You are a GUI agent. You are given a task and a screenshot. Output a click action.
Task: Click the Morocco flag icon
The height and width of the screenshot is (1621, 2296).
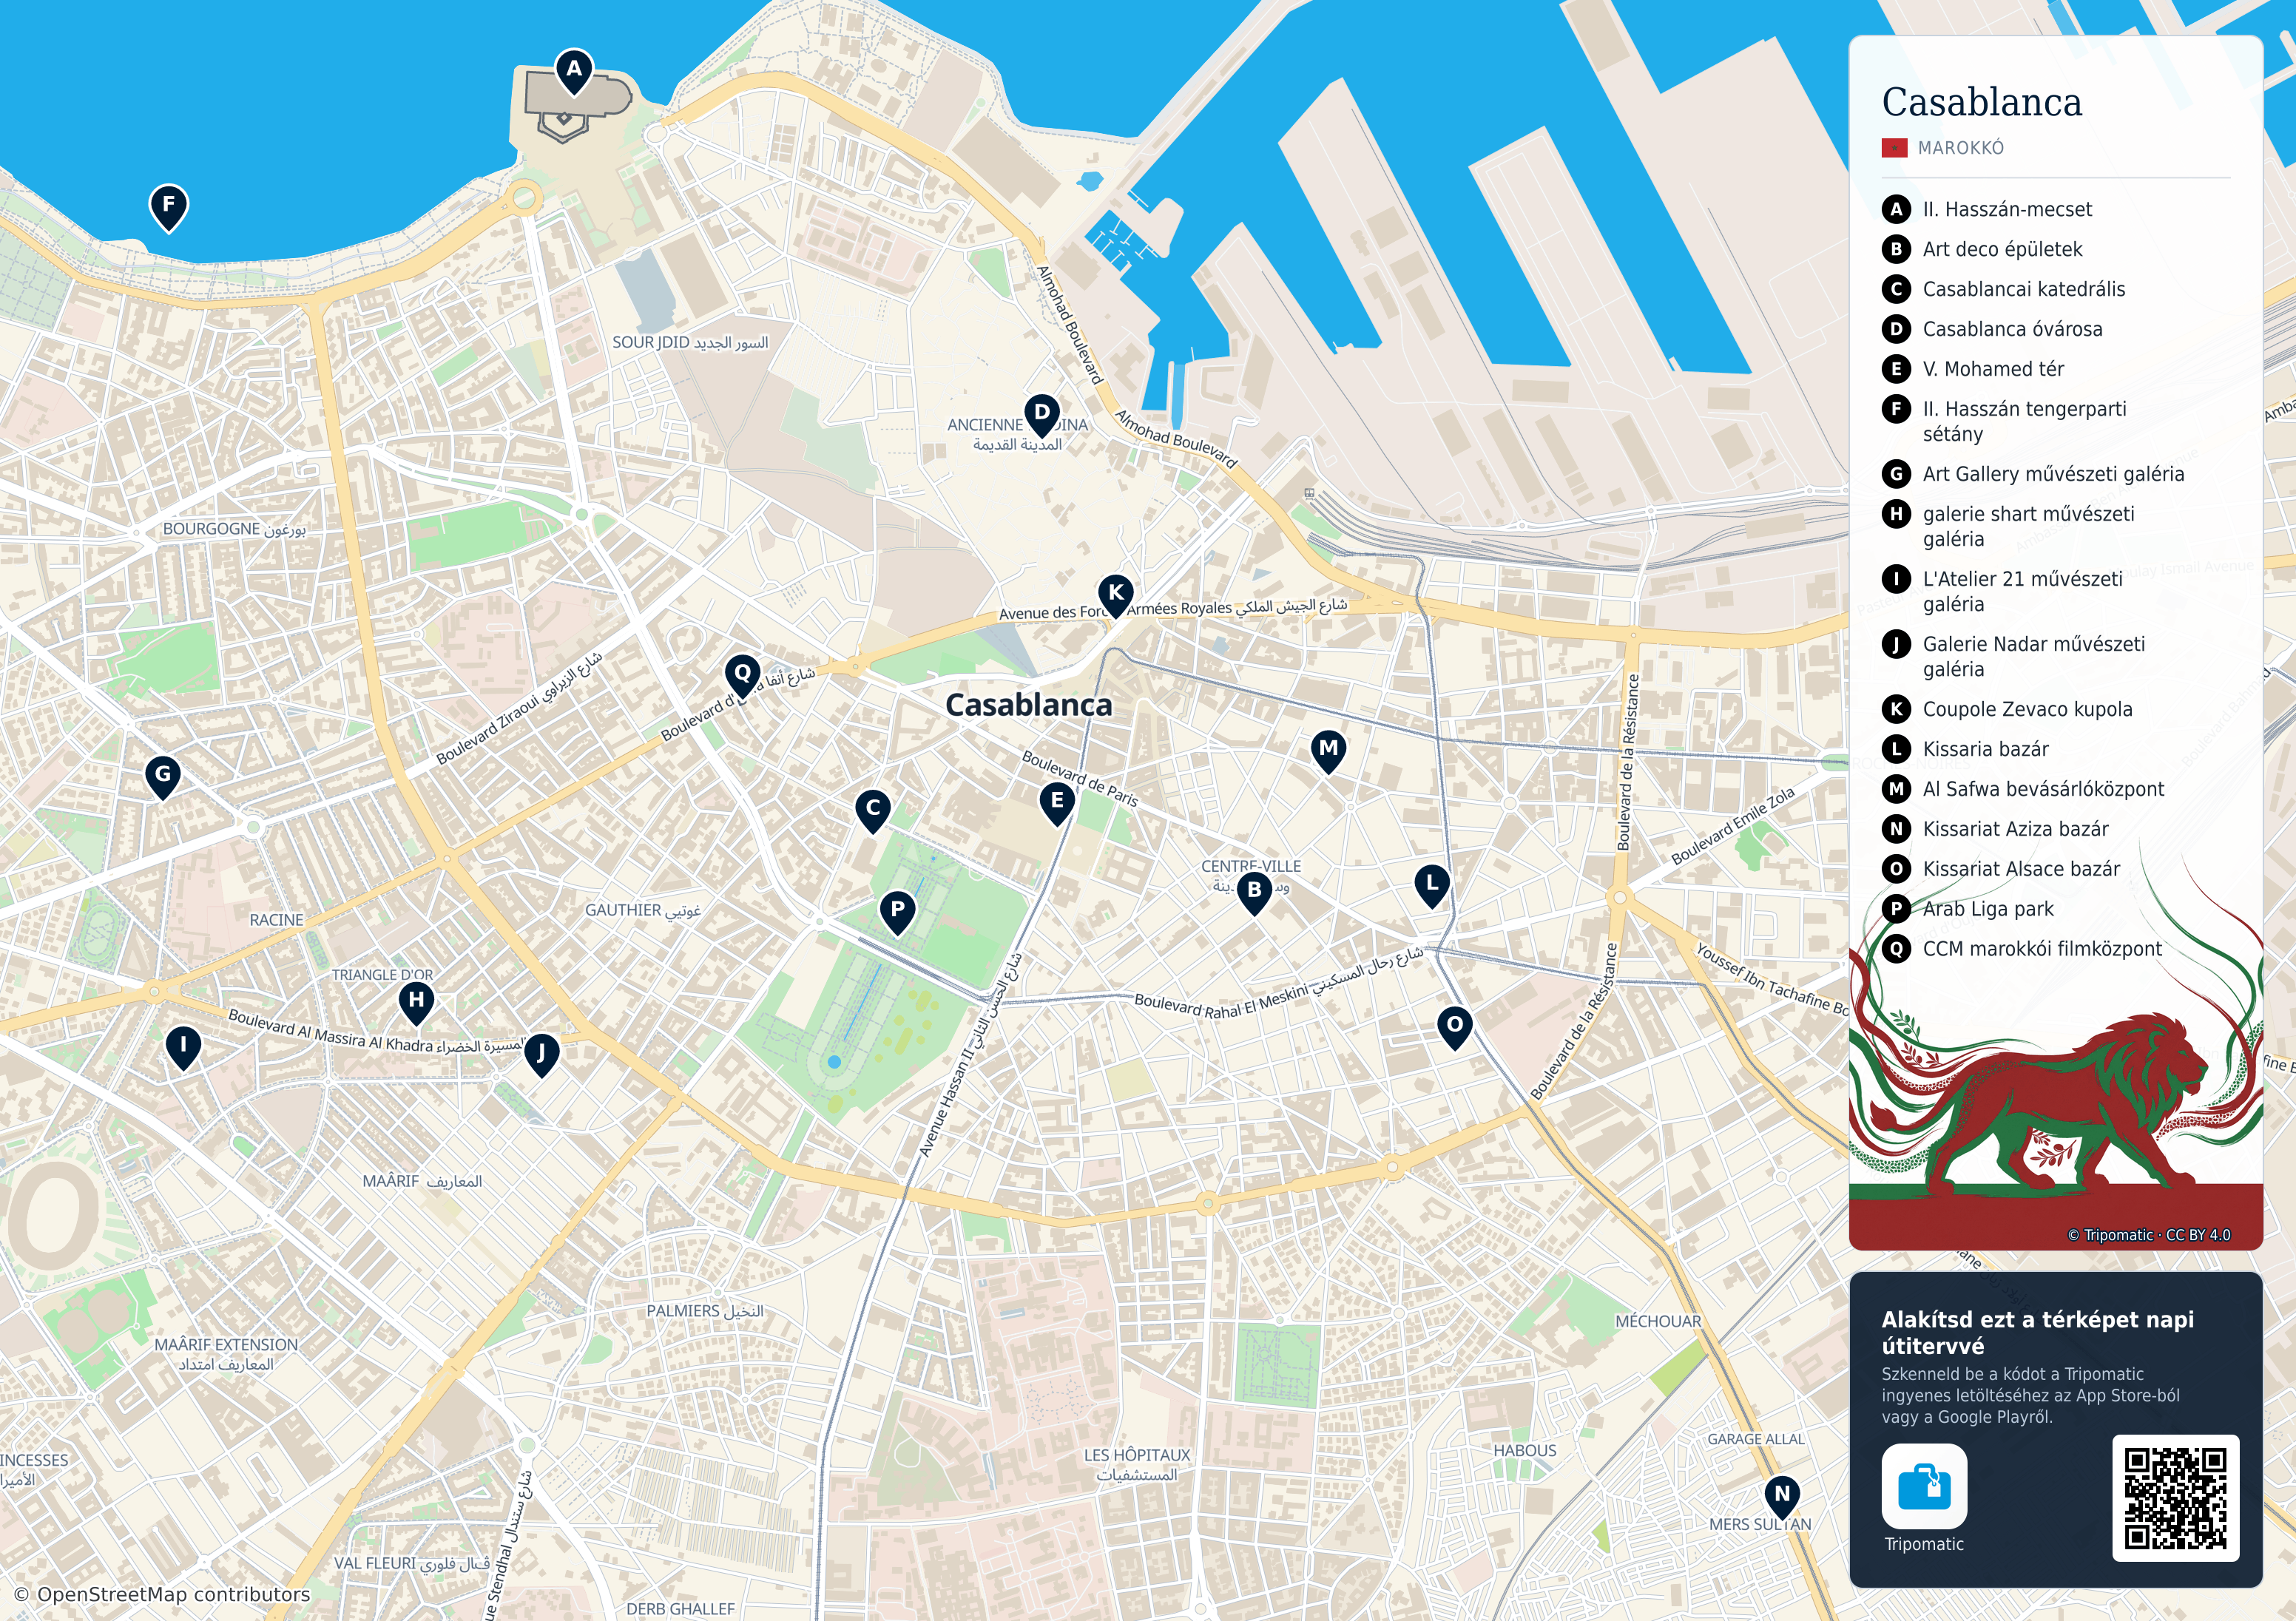(1894, 148)
